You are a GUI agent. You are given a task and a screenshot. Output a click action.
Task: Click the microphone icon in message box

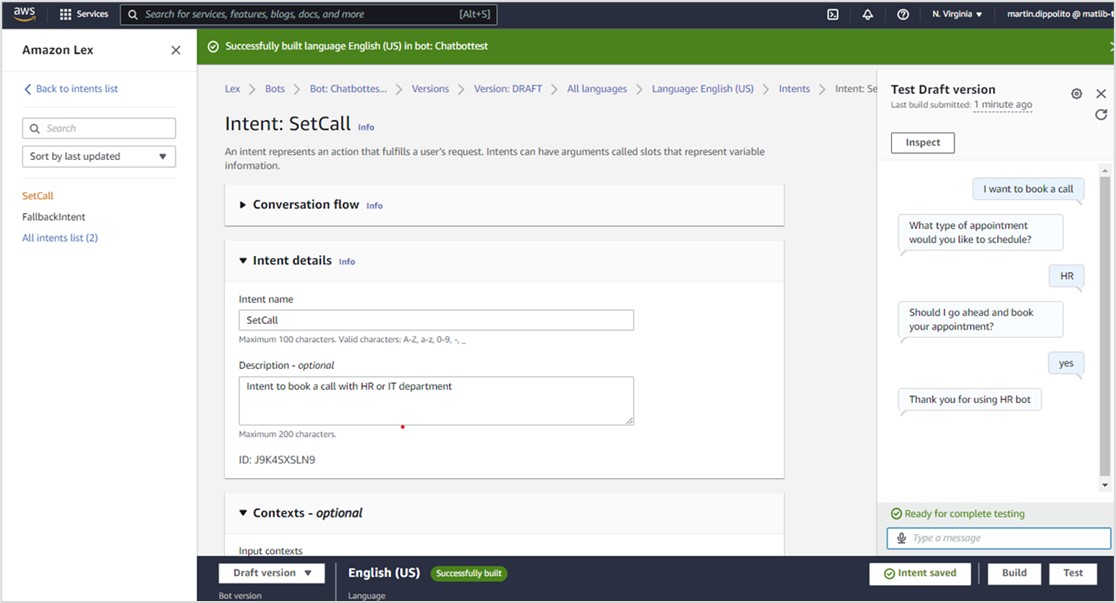901,538
